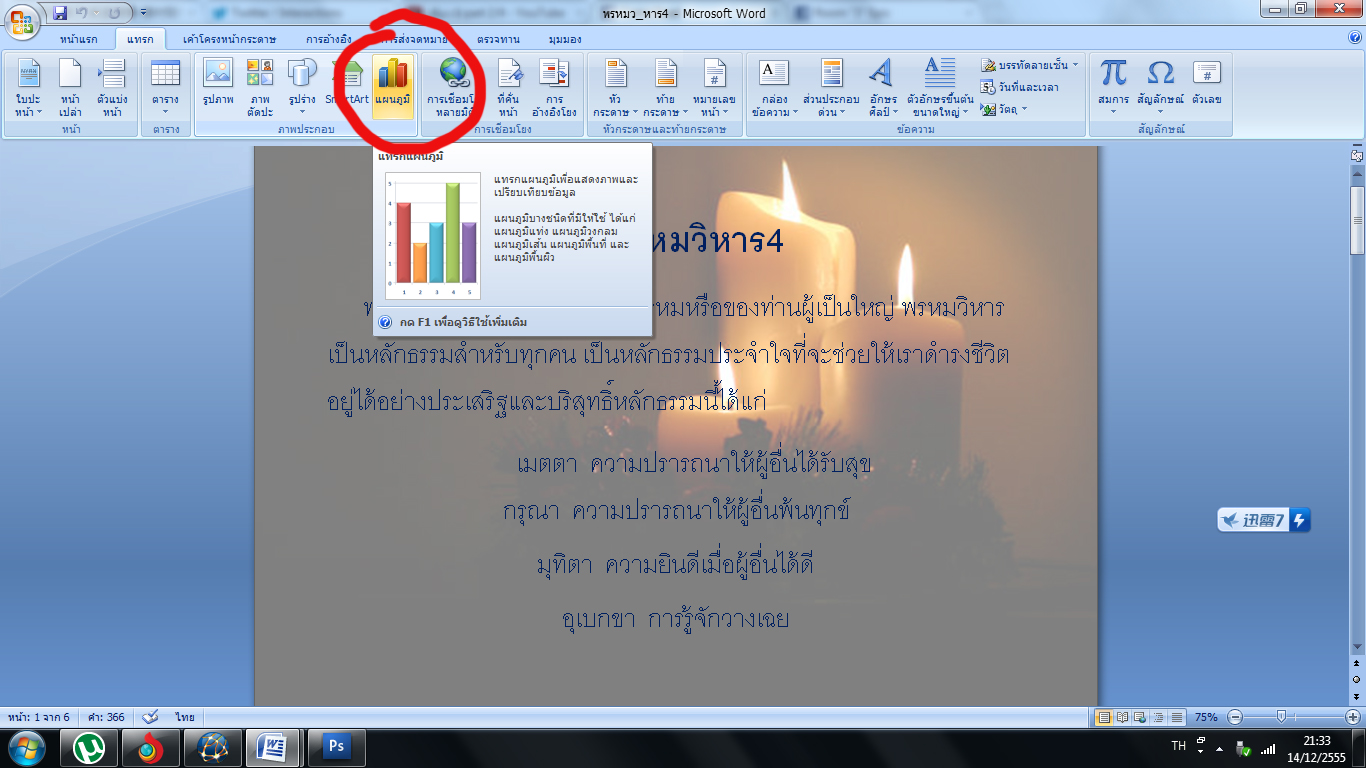Switch to Outline view
Screen dimensions: 1366x768
click(1159, 717)
